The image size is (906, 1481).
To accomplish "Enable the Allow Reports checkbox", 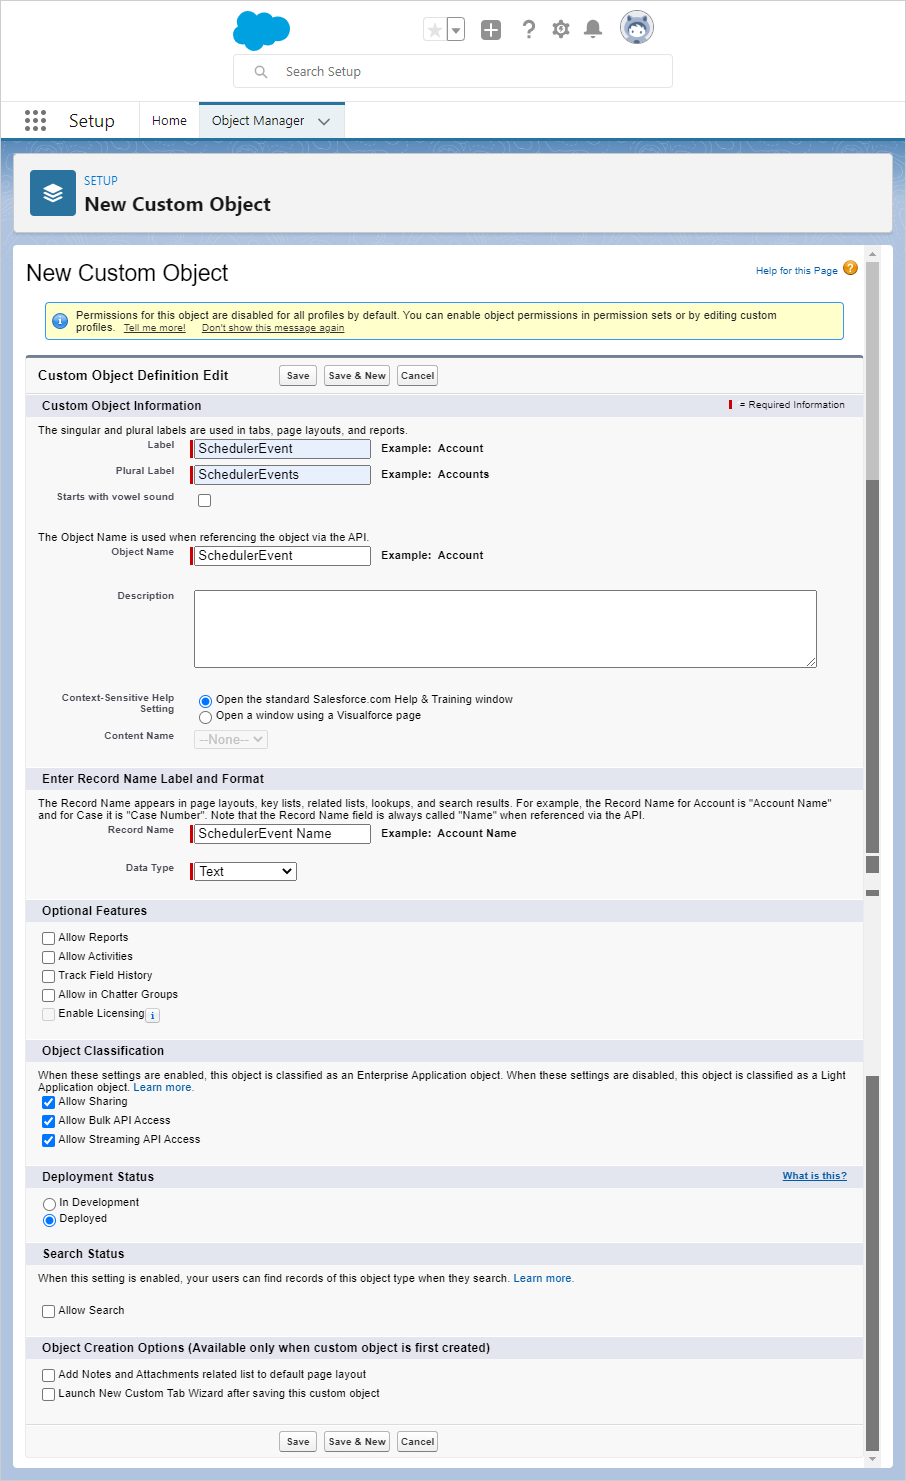I will click(48, 938).
